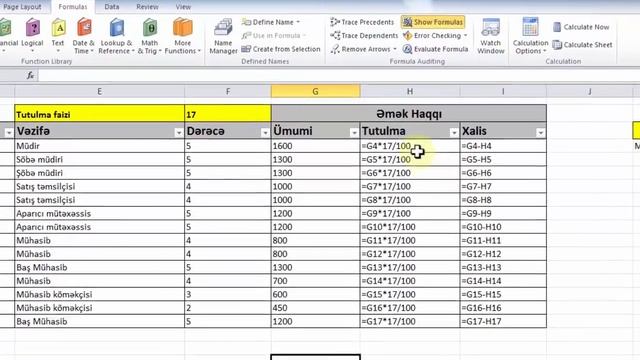The width and height of the screenshot is (640, 360).
Task: Open the Text functions library
Action: click(58, 36)
